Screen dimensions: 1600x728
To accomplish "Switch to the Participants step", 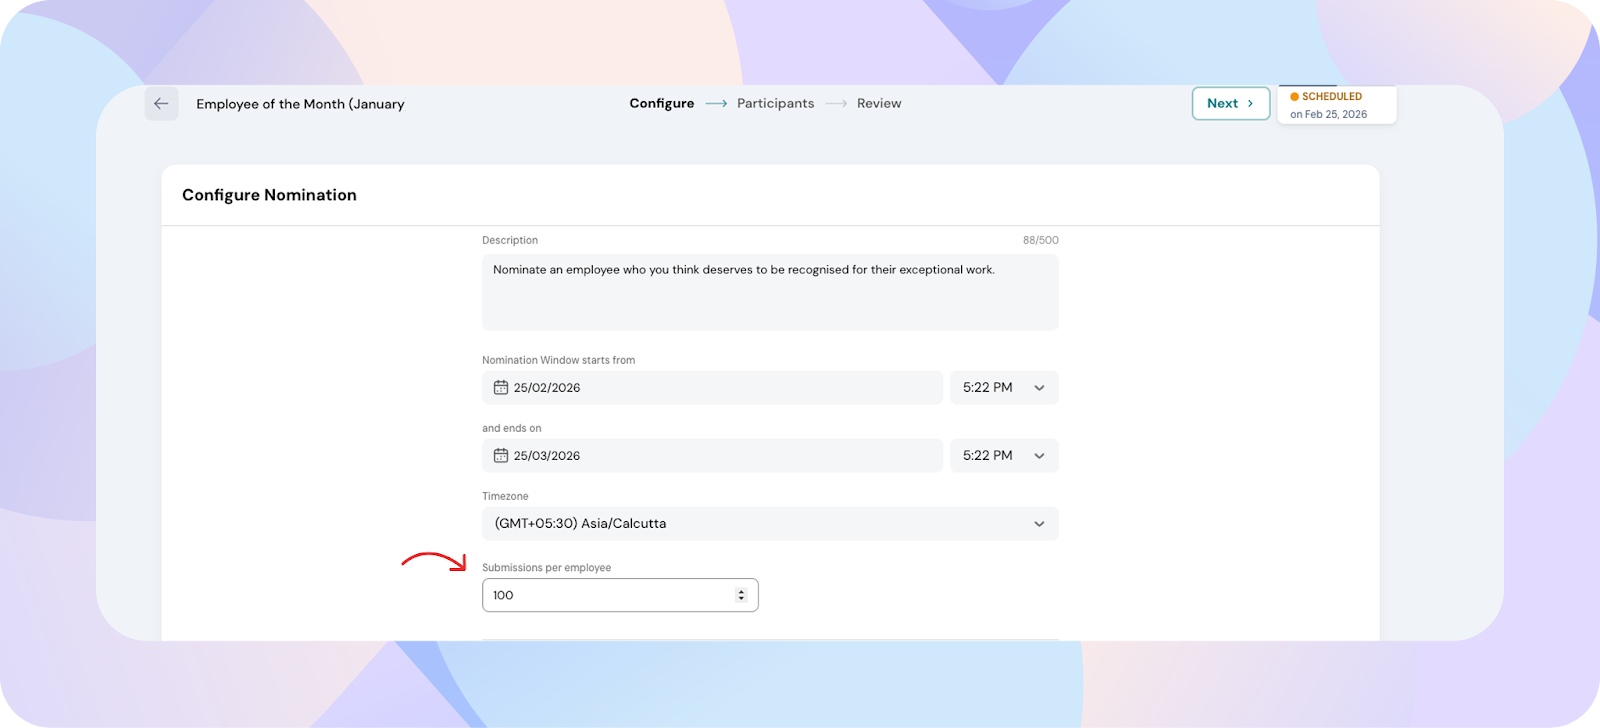I will coord(775,104).
